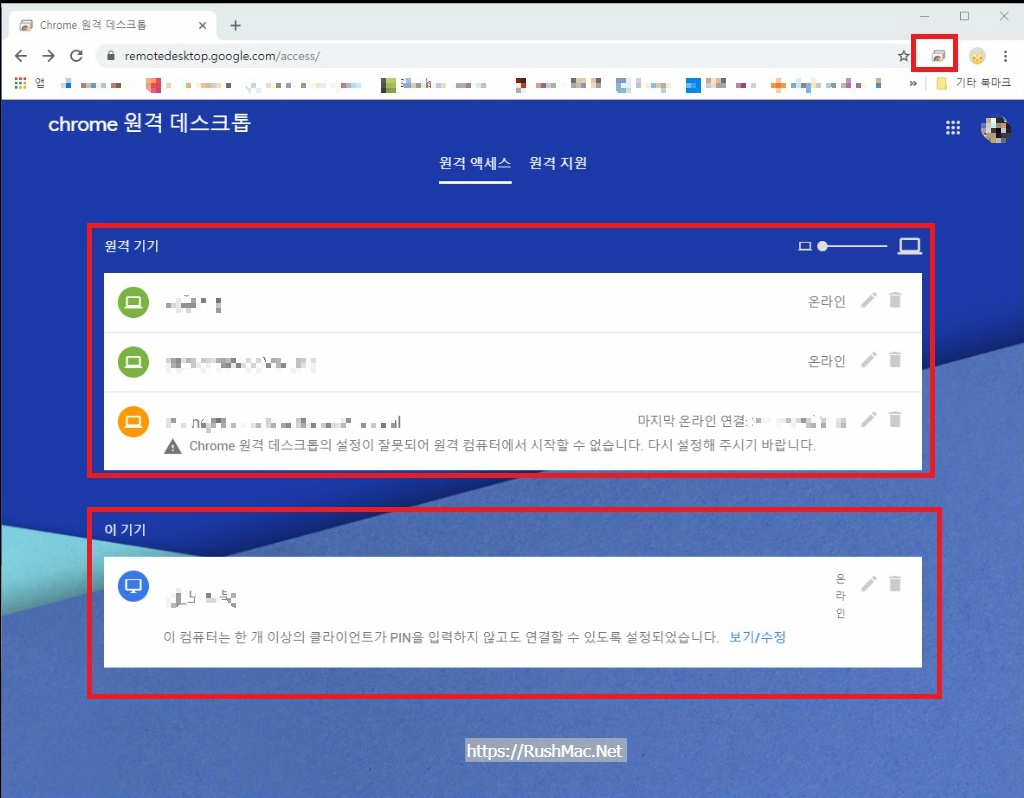Image resolution: width=1024 pixels, height=798 pixels.
Task: Open the 보기/수정 link
Action: tap(758, 637)
